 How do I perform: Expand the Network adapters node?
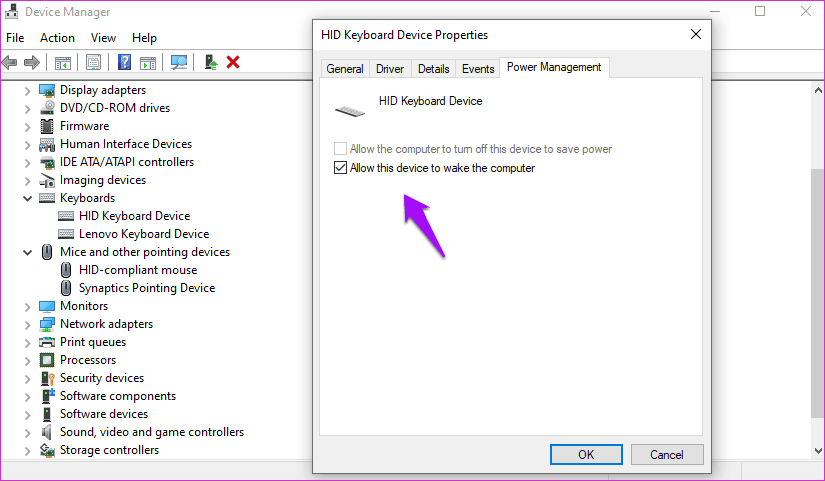[x=27, y=325]
